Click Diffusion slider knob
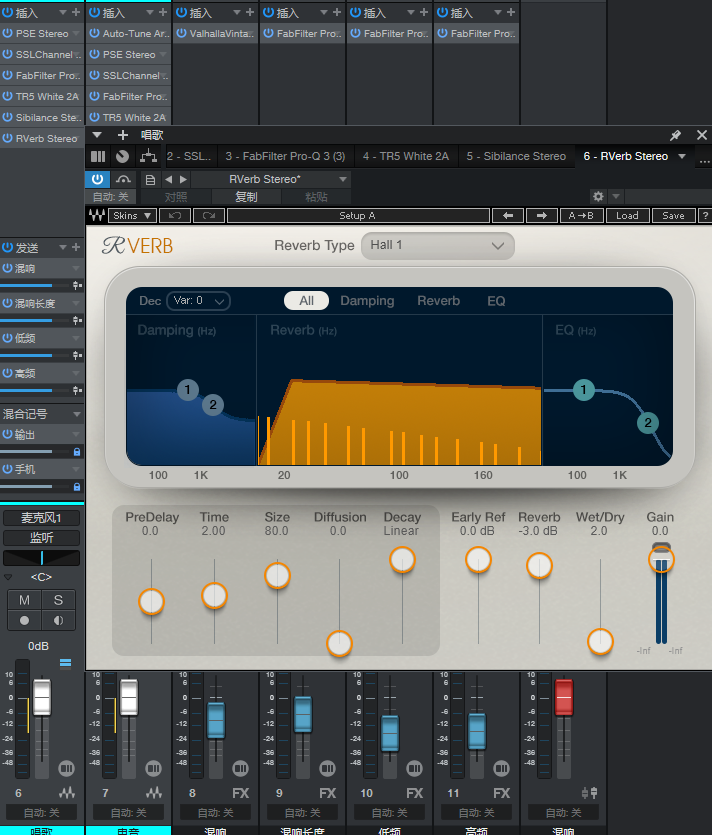This screenshot has width=712, height=835. click(339, 643)
